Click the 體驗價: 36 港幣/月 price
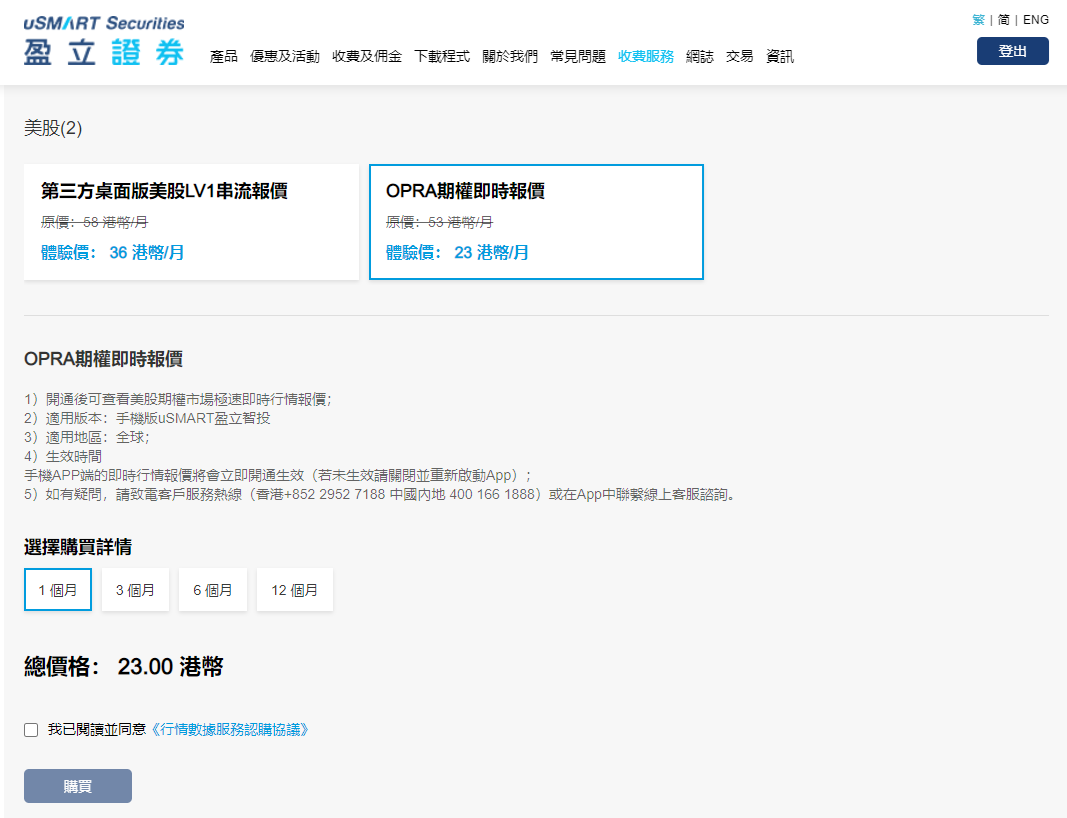The image size is (1067, 818). 112,252
